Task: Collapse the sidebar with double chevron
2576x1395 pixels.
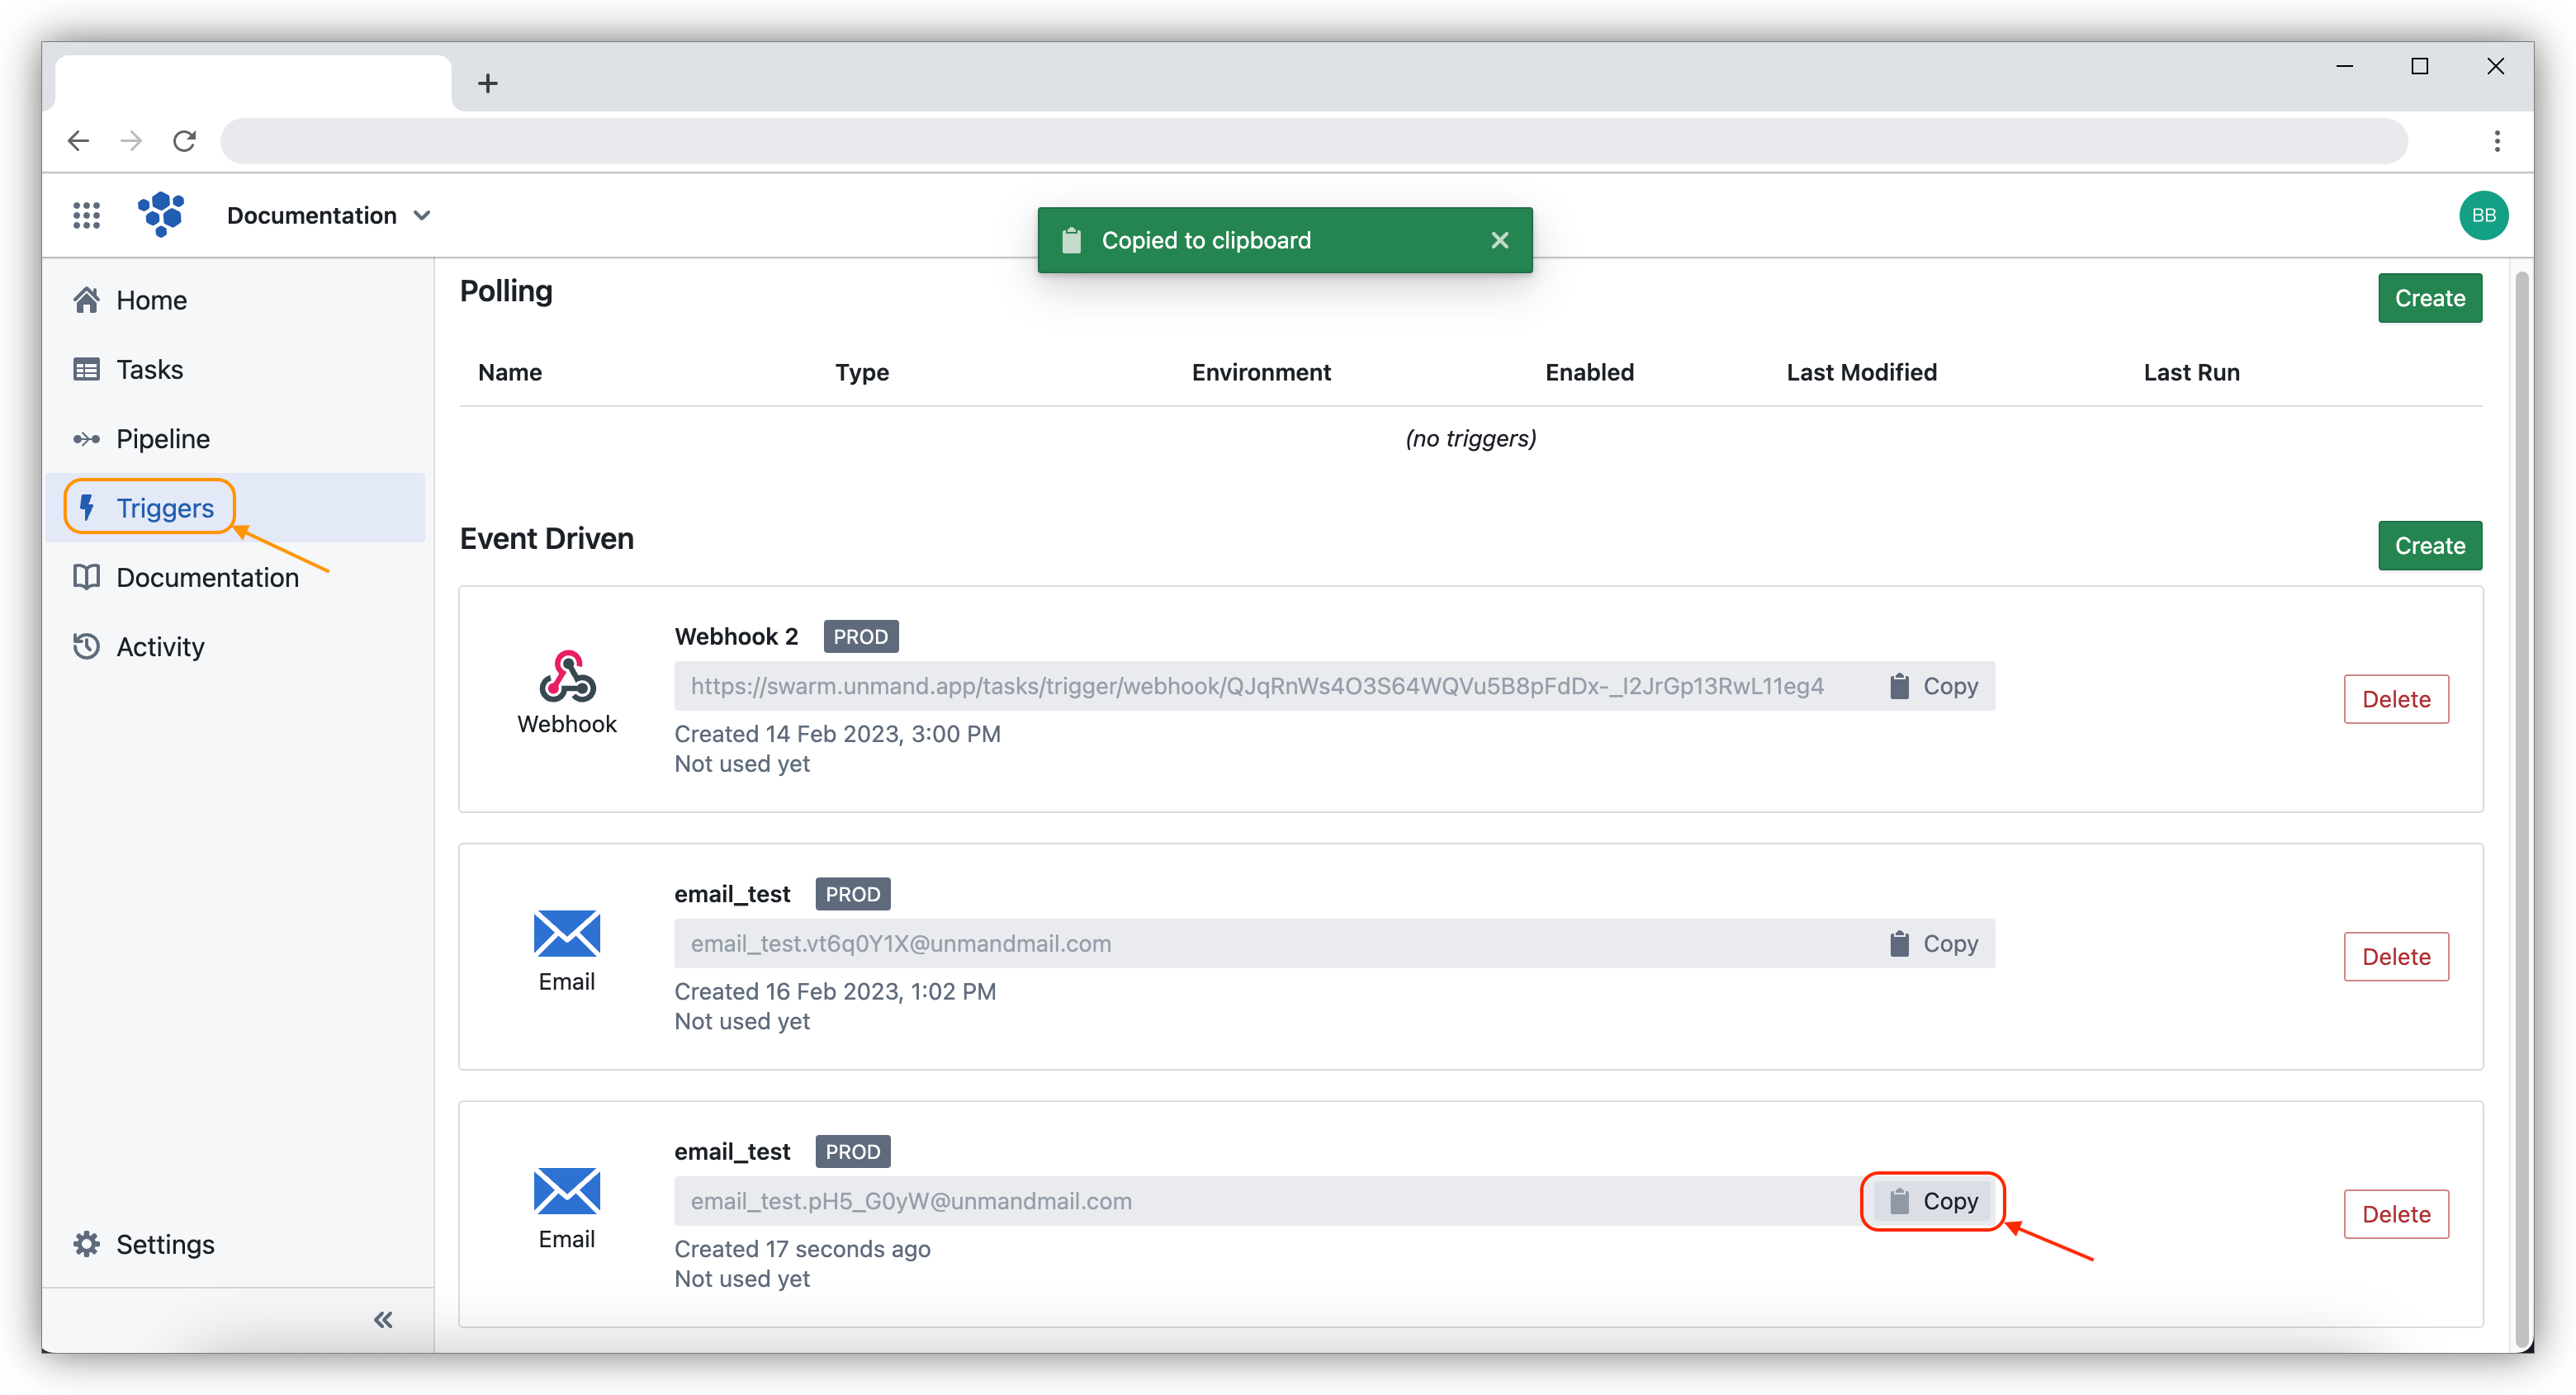Action: coord(383,1319)
